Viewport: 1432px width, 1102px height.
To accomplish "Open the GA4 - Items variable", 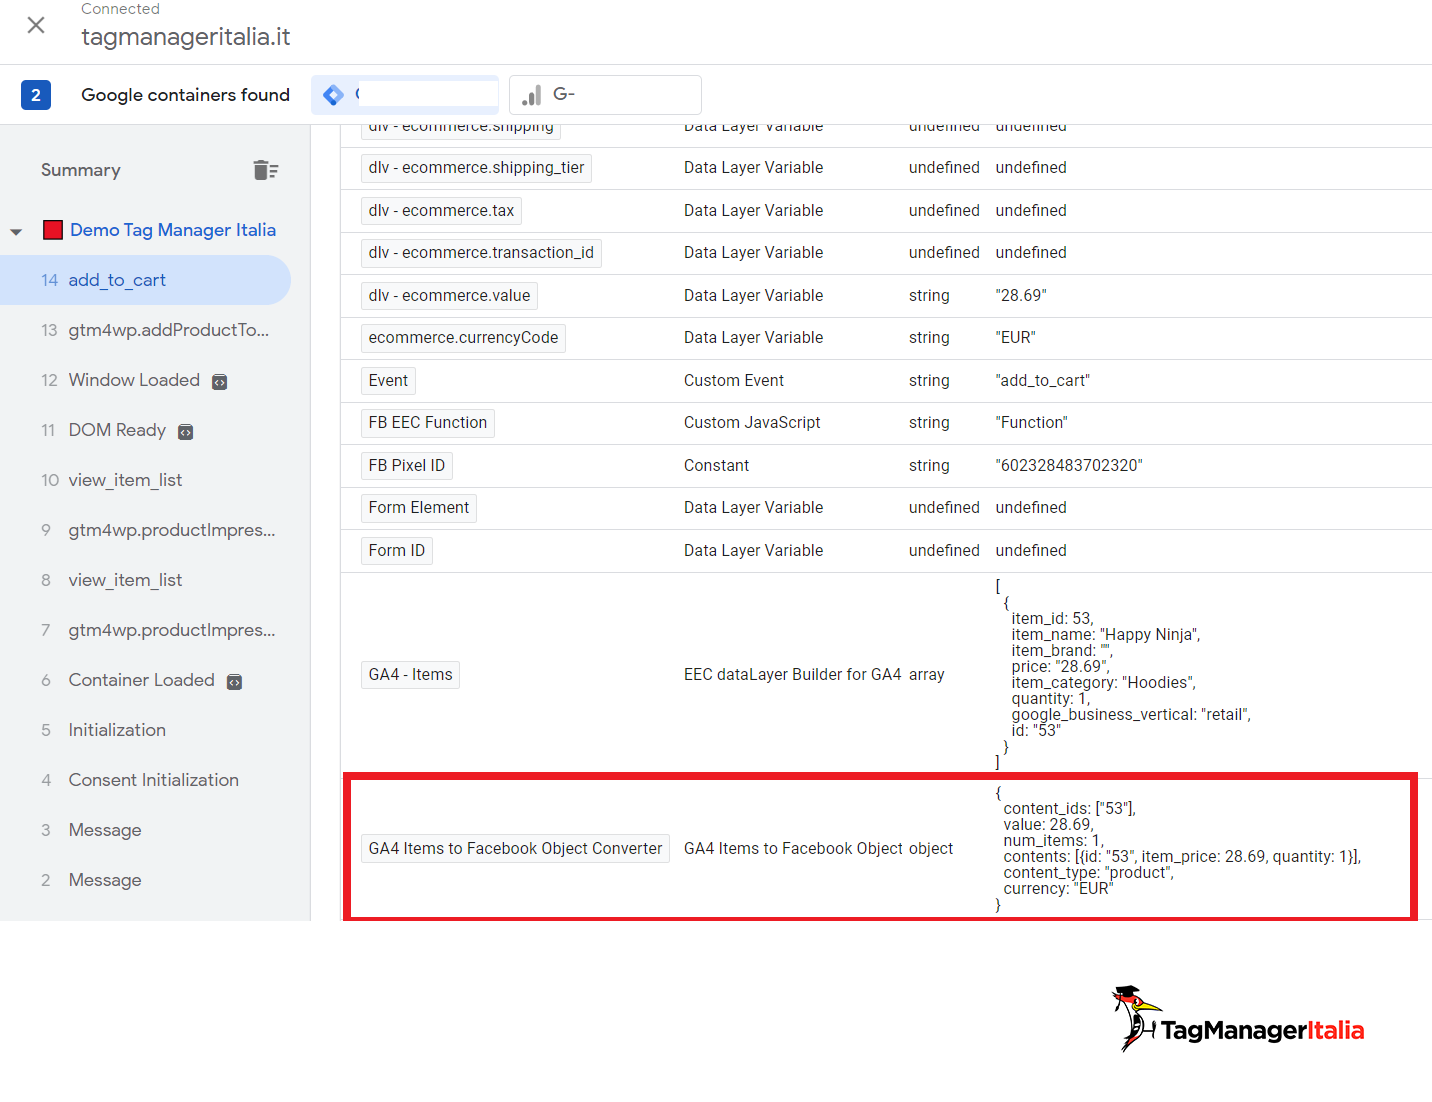I will click(x=410, y=675).
